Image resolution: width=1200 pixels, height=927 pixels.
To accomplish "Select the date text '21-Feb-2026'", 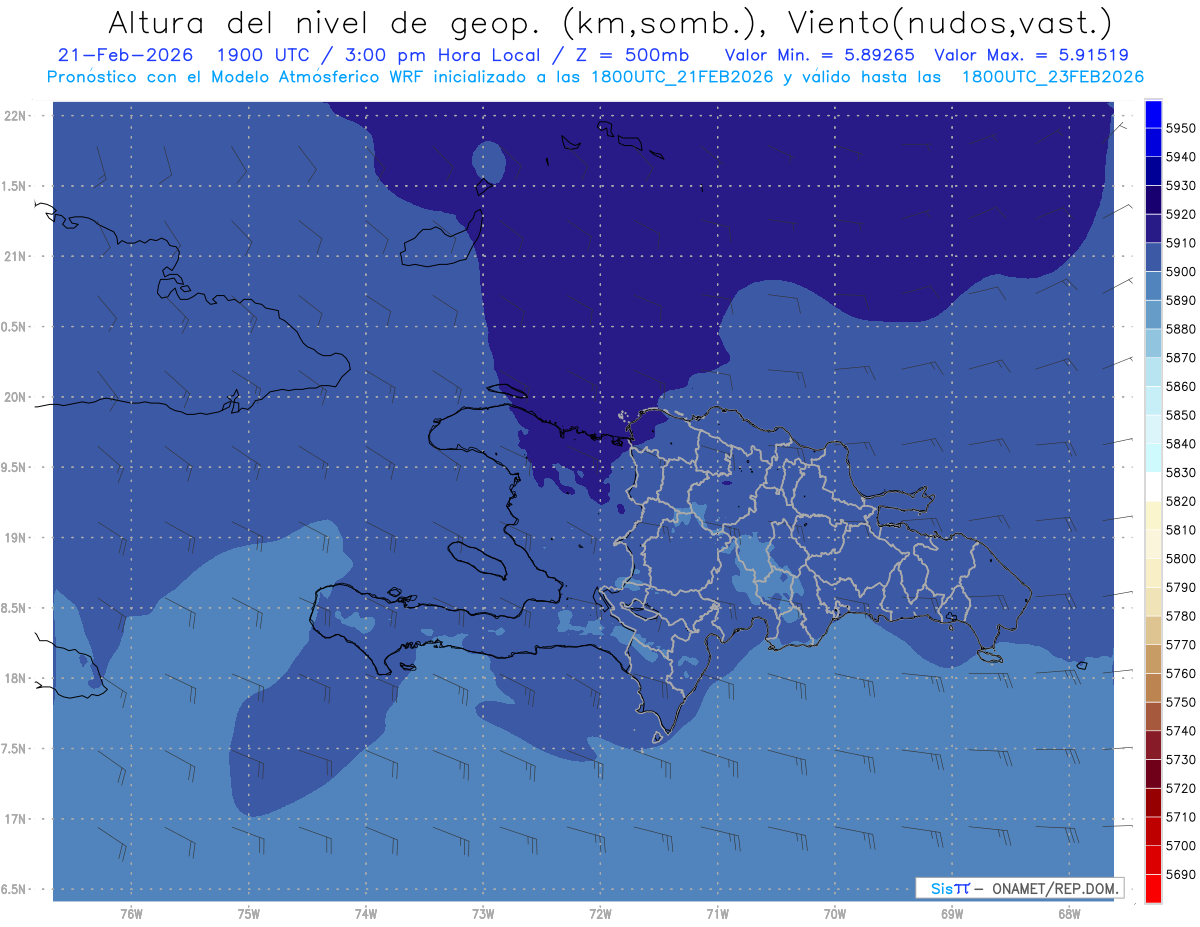I will point(123,56).
